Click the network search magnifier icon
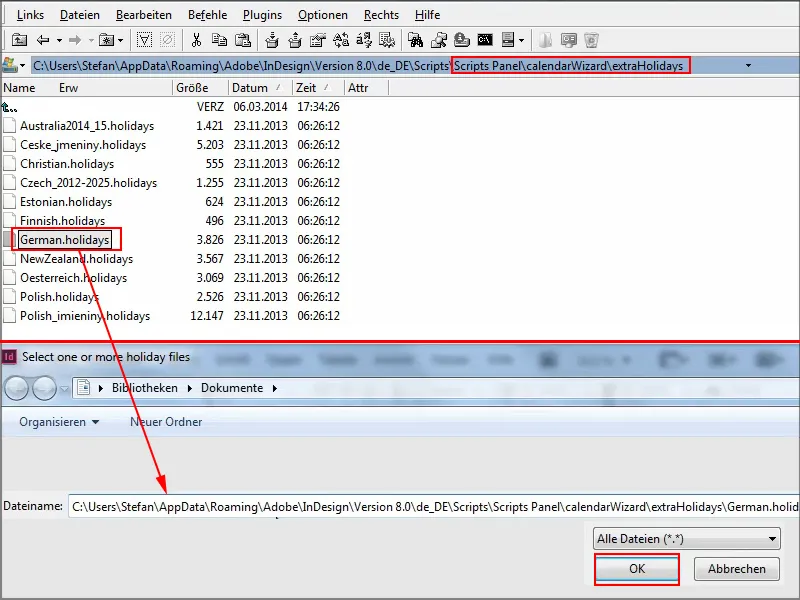This screenshot has height=600, width=800. tap(439, 40)
